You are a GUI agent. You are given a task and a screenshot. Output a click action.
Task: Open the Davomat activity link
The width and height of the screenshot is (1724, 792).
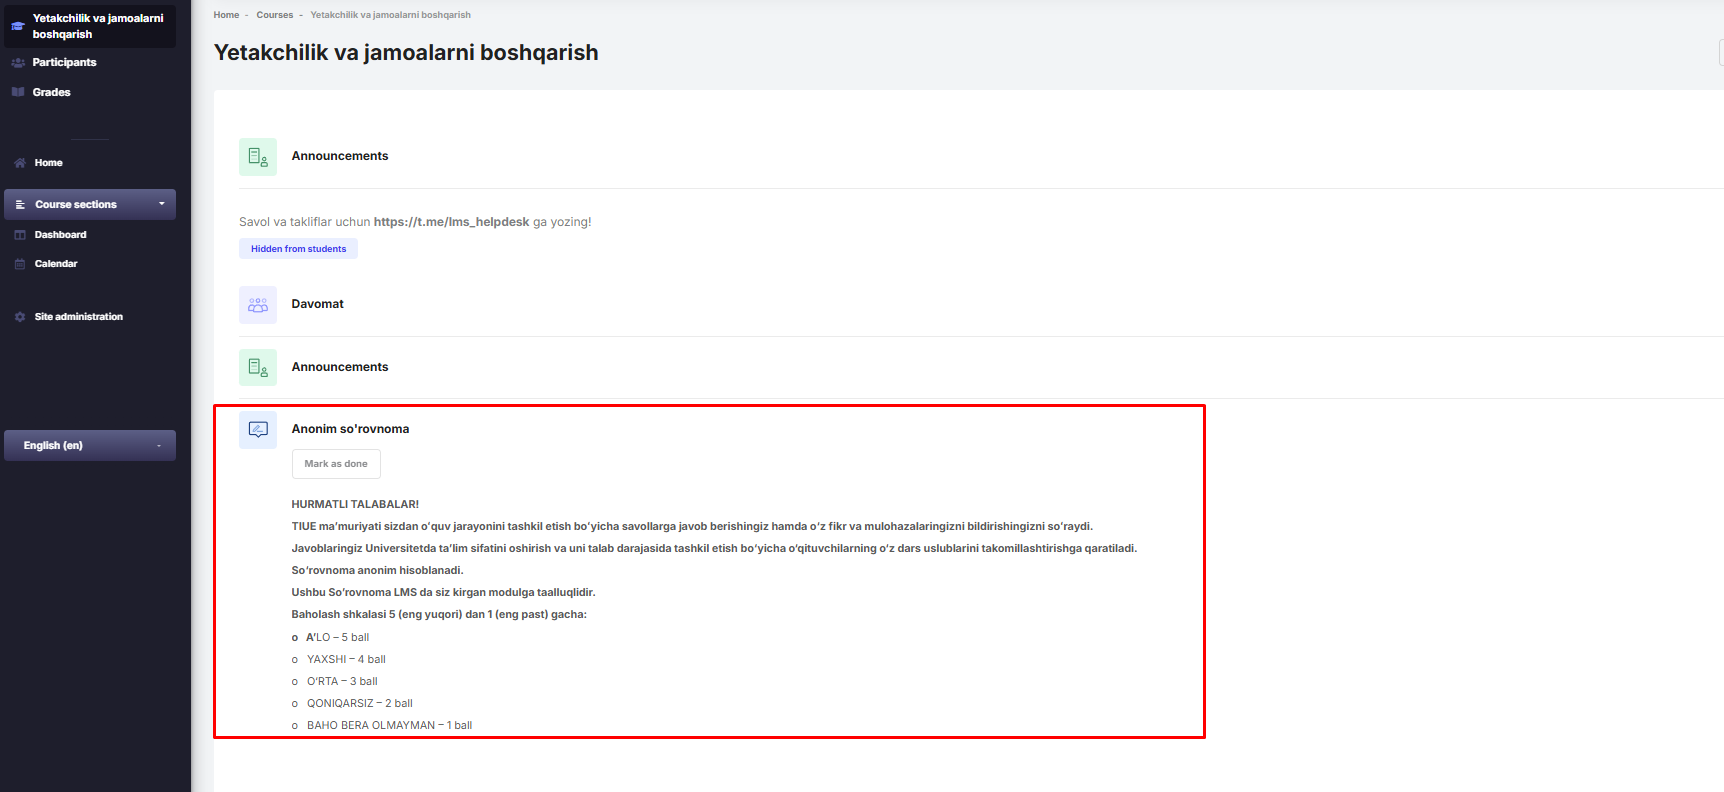(317, 304)
